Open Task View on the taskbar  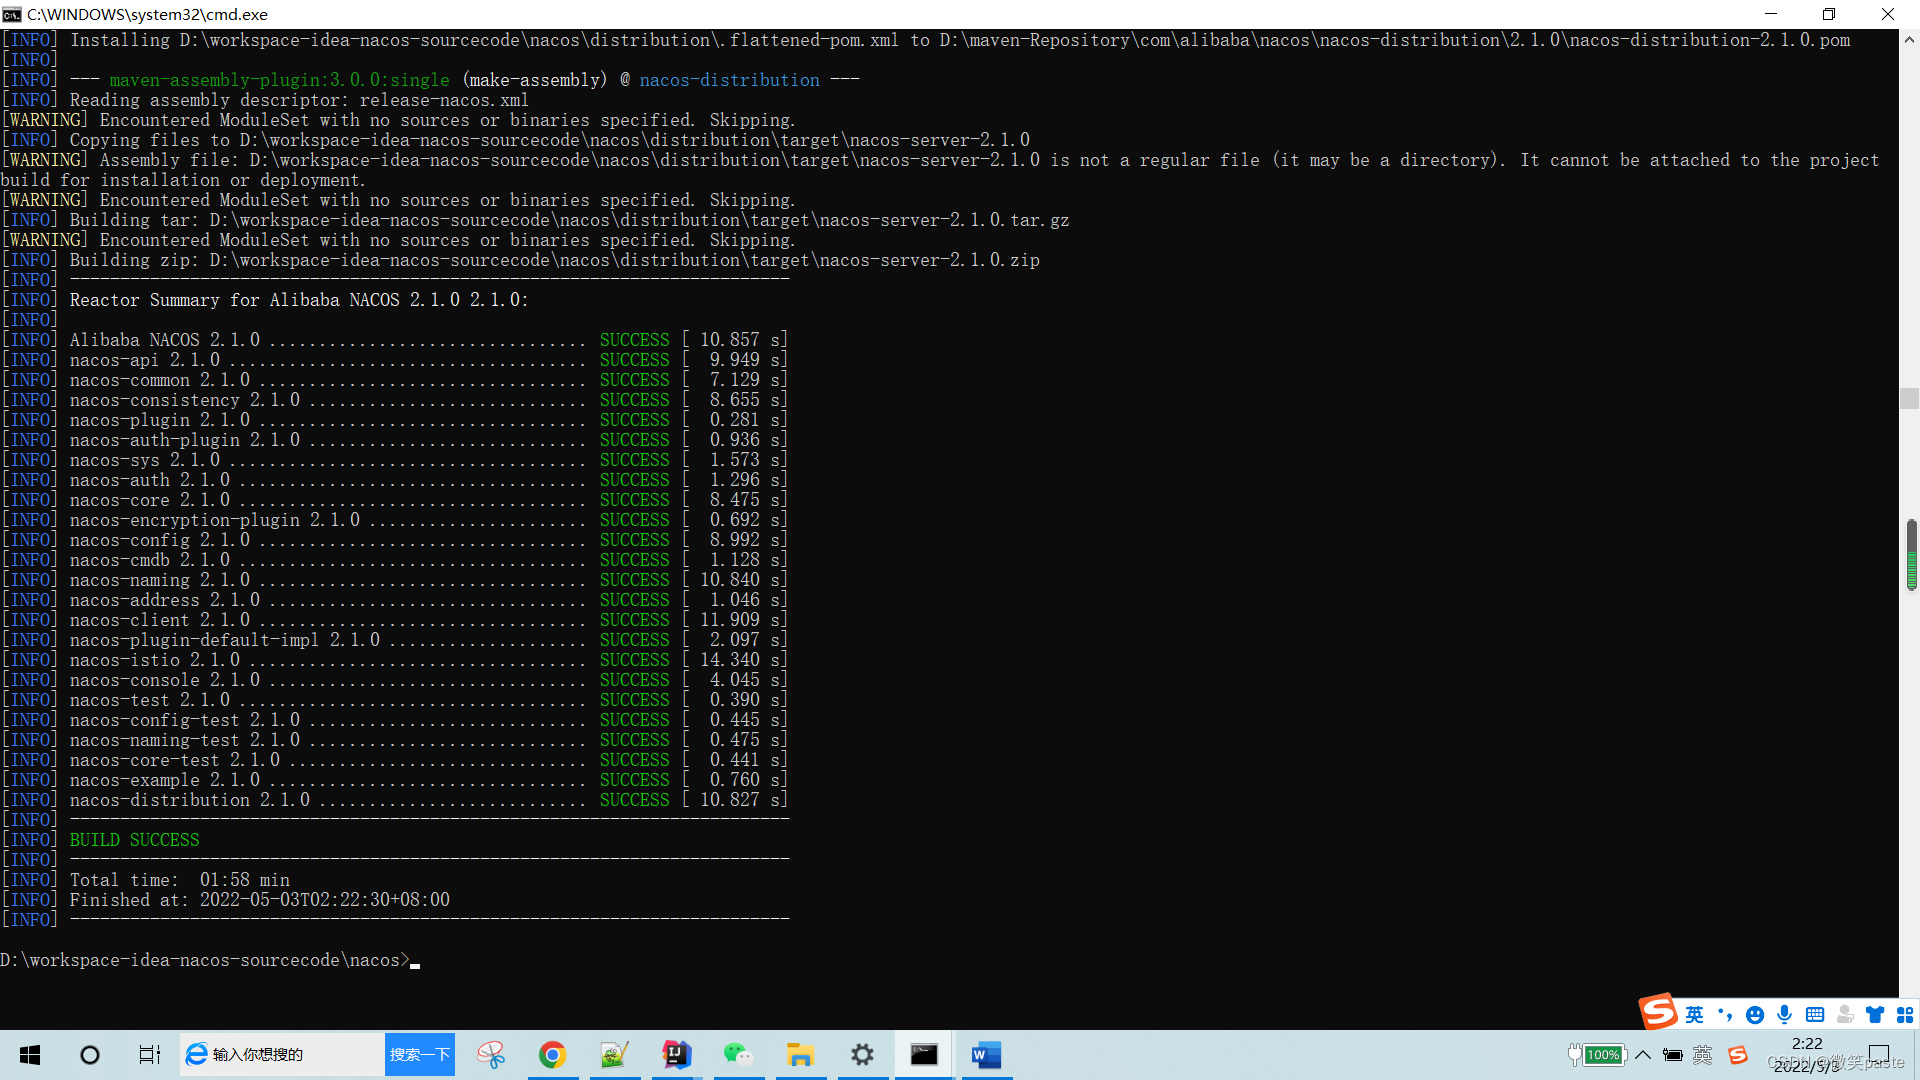(x=149, y=1055)
